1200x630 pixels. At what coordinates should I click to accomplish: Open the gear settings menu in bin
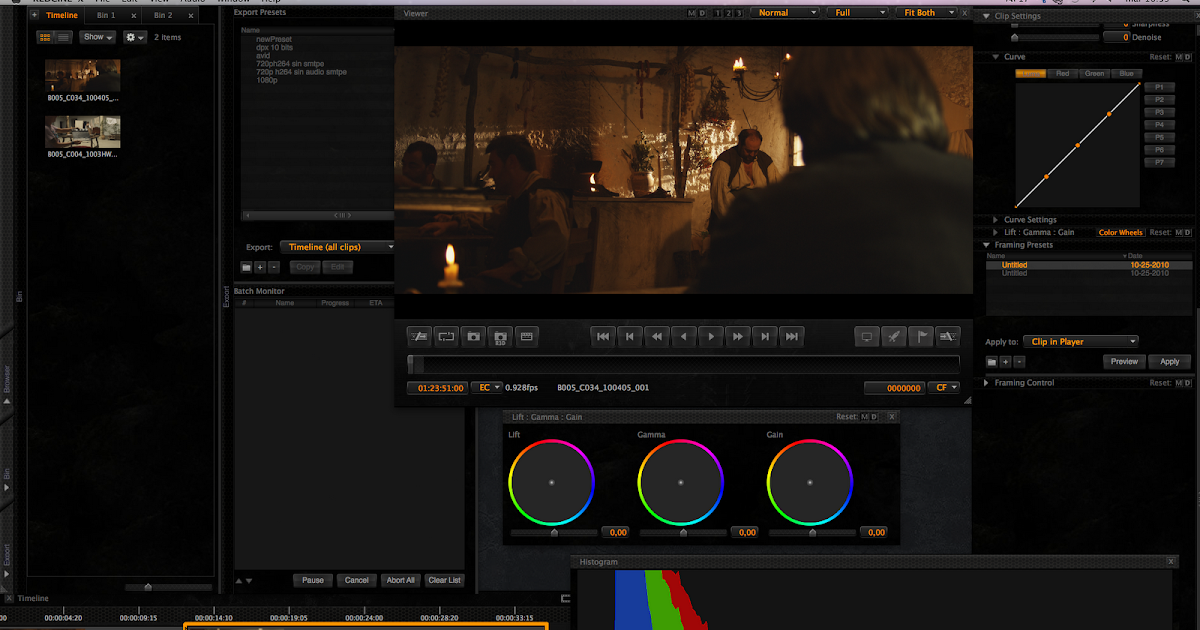coord(134,37)
